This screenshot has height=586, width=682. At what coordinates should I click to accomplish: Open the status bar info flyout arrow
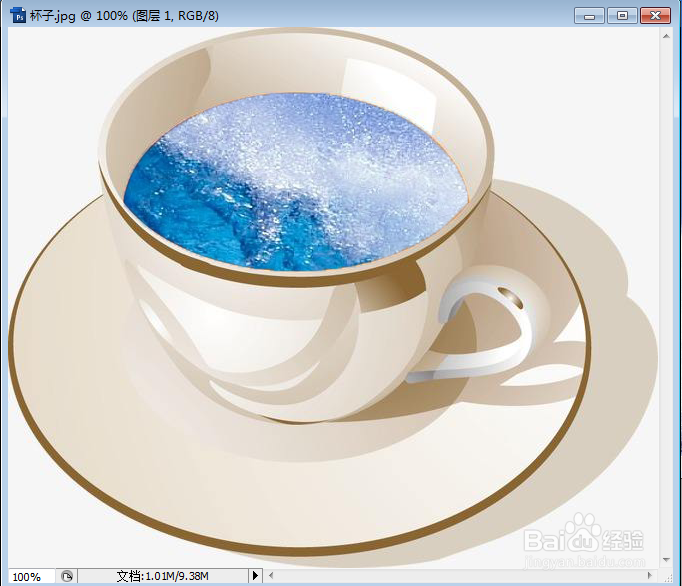point(256,576)
